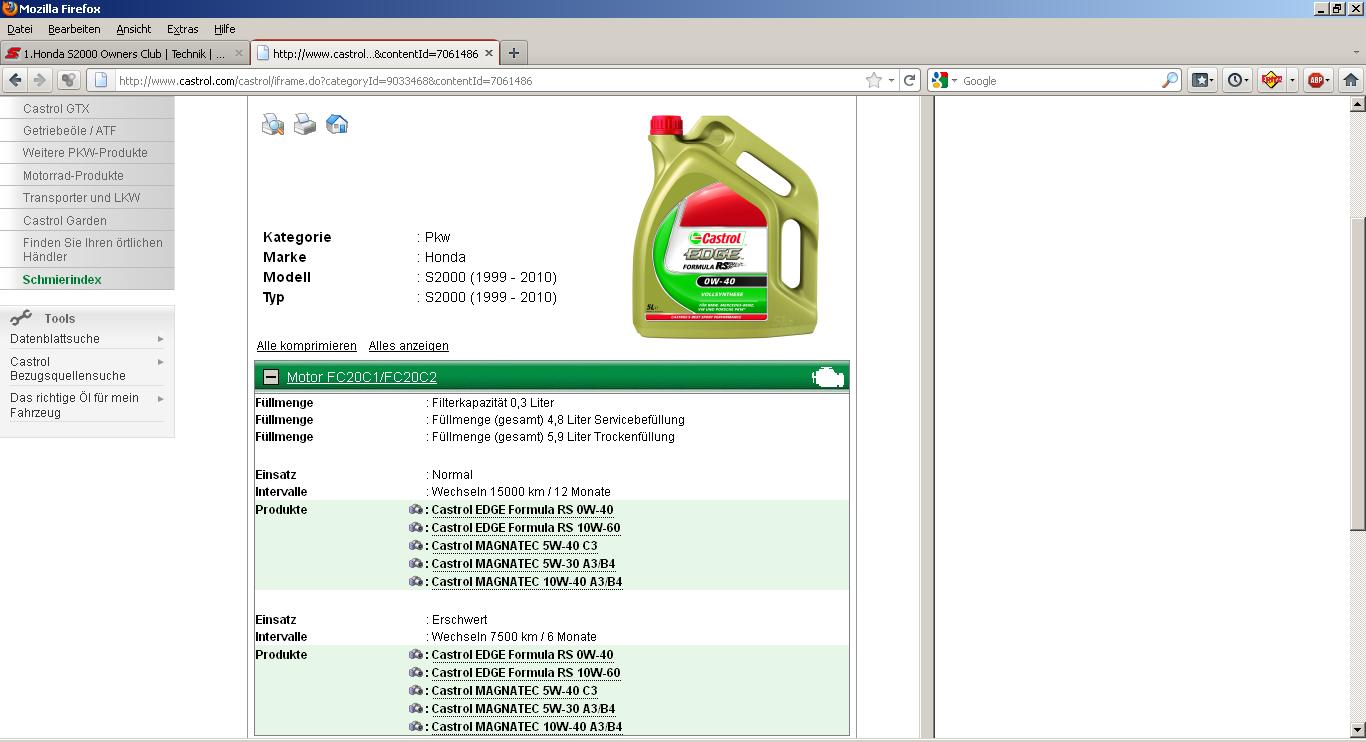
Task: Open the history toolbar button dropdown
Action: point(1238,80)
